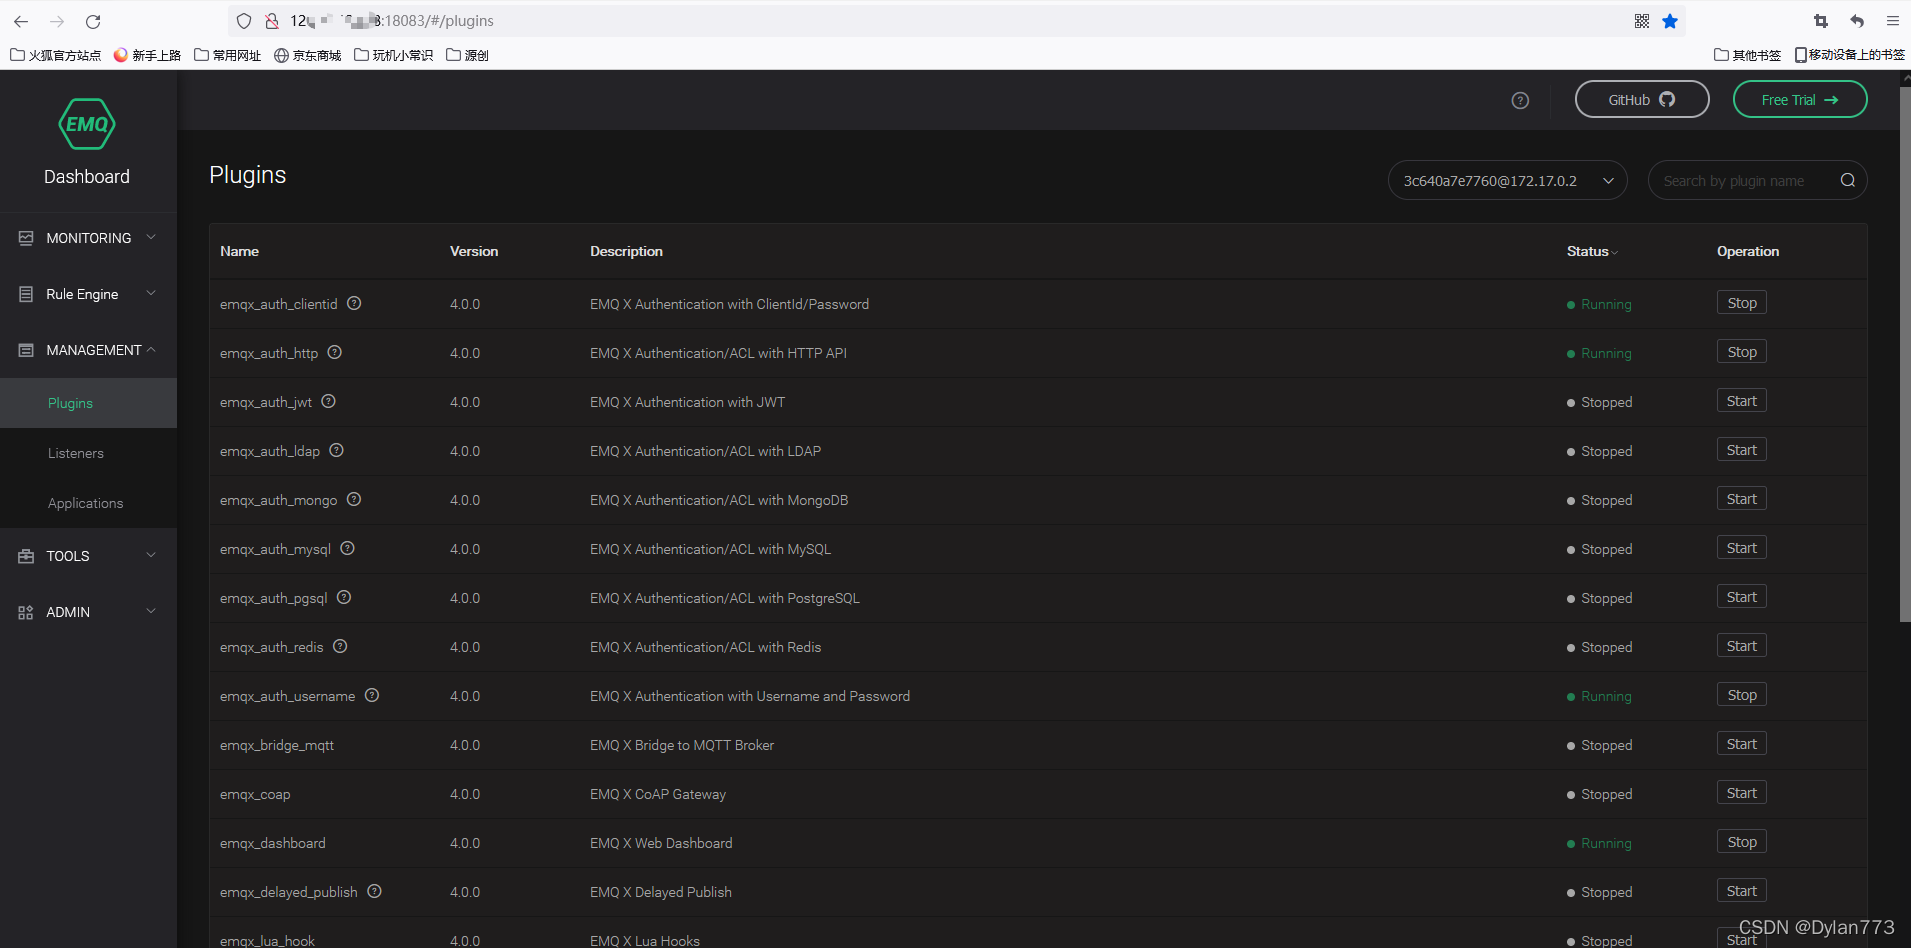Click the undo arrow icon in browser toolbar
1911x948 pixels.
[1857, 21]
